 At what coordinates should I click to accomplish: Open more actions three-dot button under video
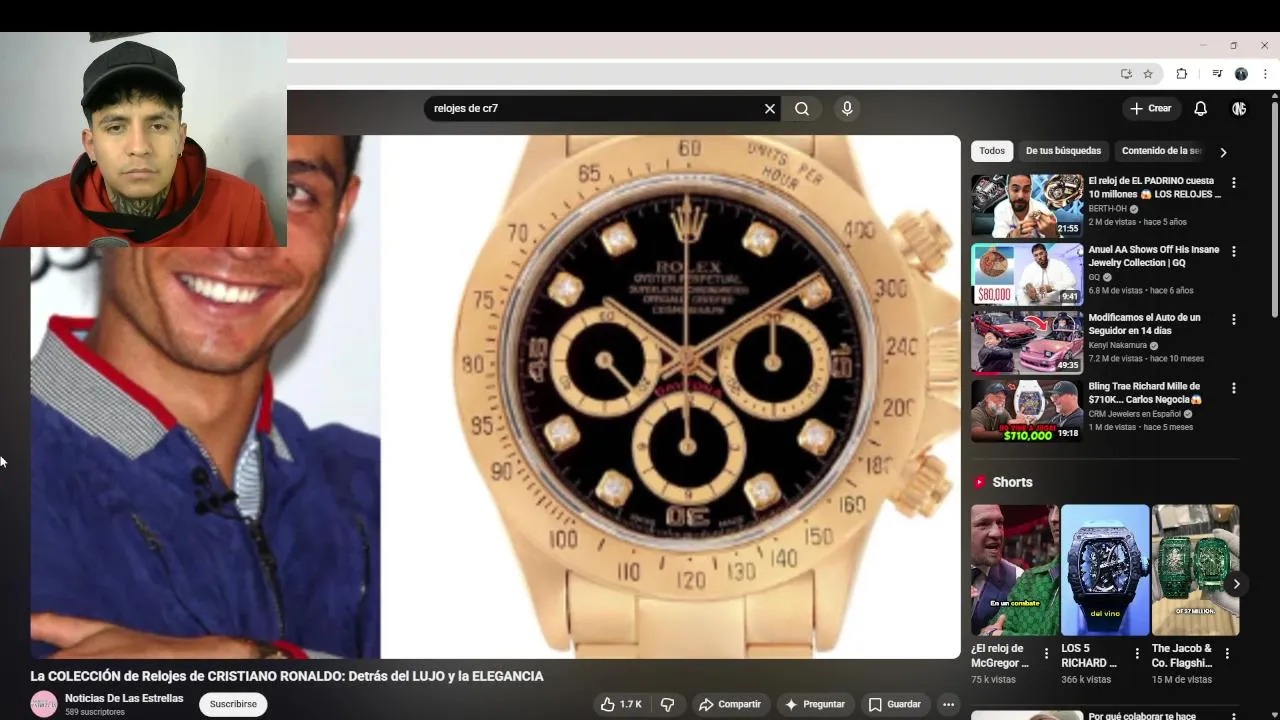coord(948,704)
